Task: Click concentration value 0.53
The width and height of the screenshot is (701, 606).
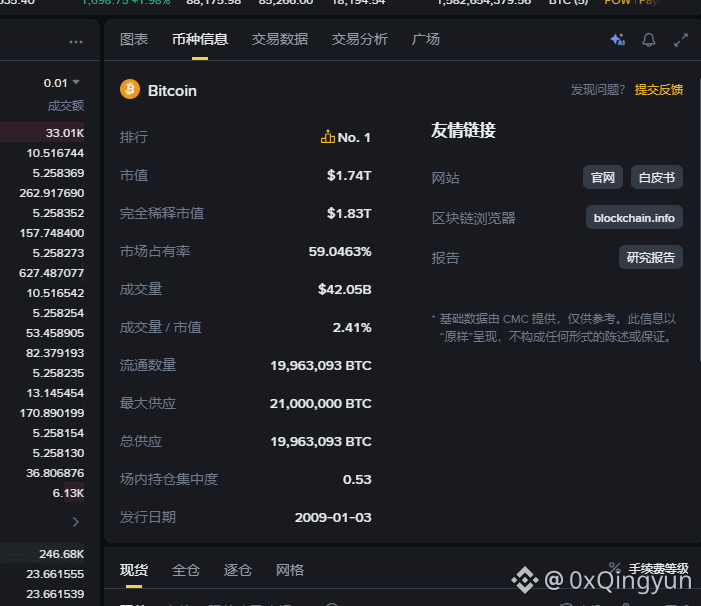Action: (x=357, y=480)
